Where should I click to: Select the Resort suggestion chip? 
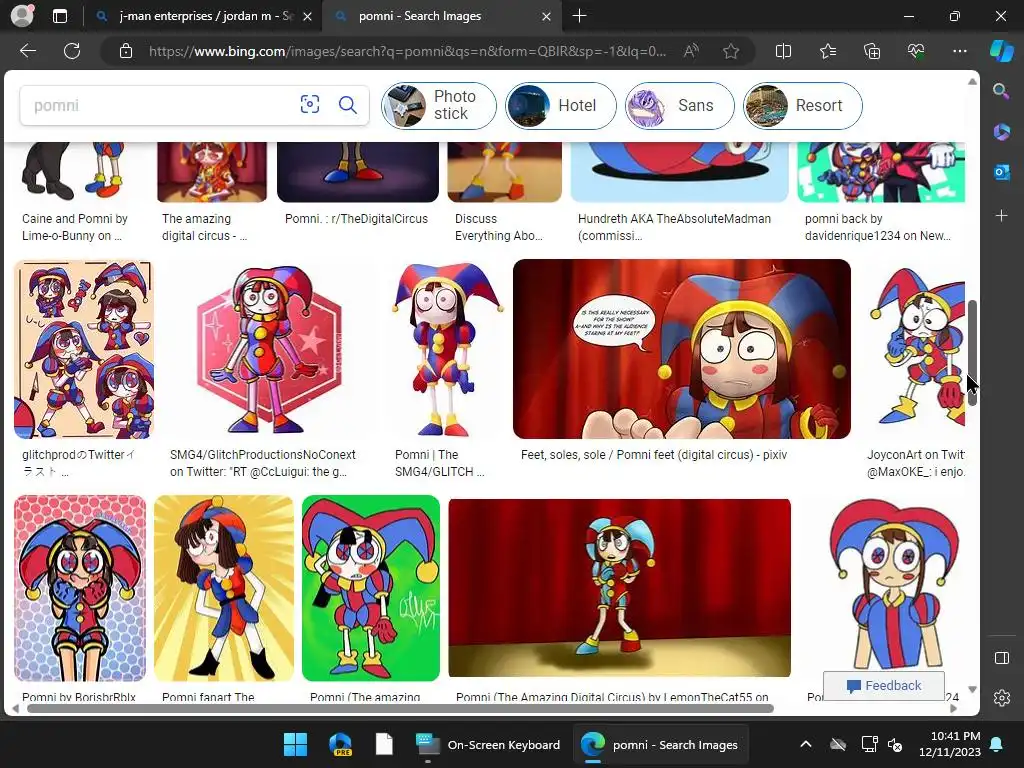[x=803, y=105]
